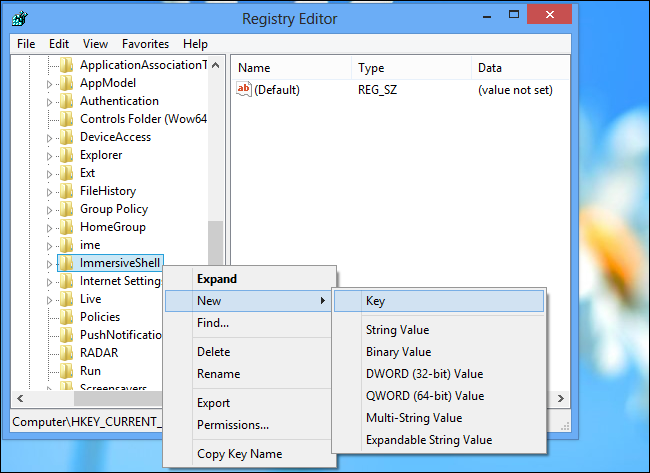Open the Favorites menu
Image resolution: width=650 pixels, height=473 pixels.
(x=146, y=44)
